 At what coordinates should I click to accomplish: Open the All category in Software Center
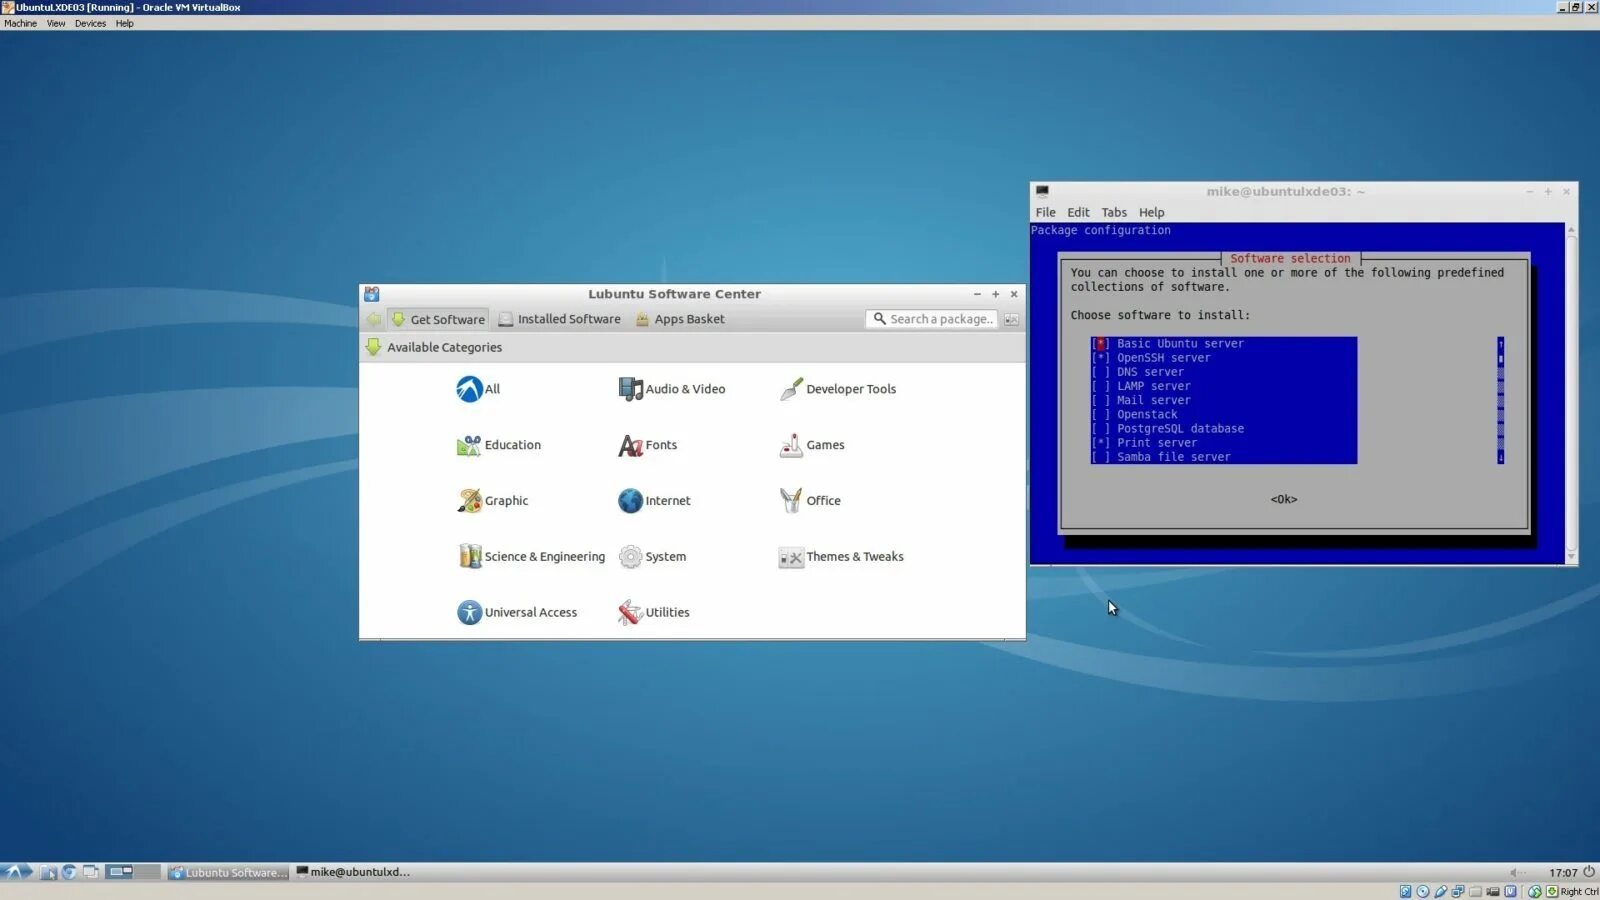click(x=478, y=389)
